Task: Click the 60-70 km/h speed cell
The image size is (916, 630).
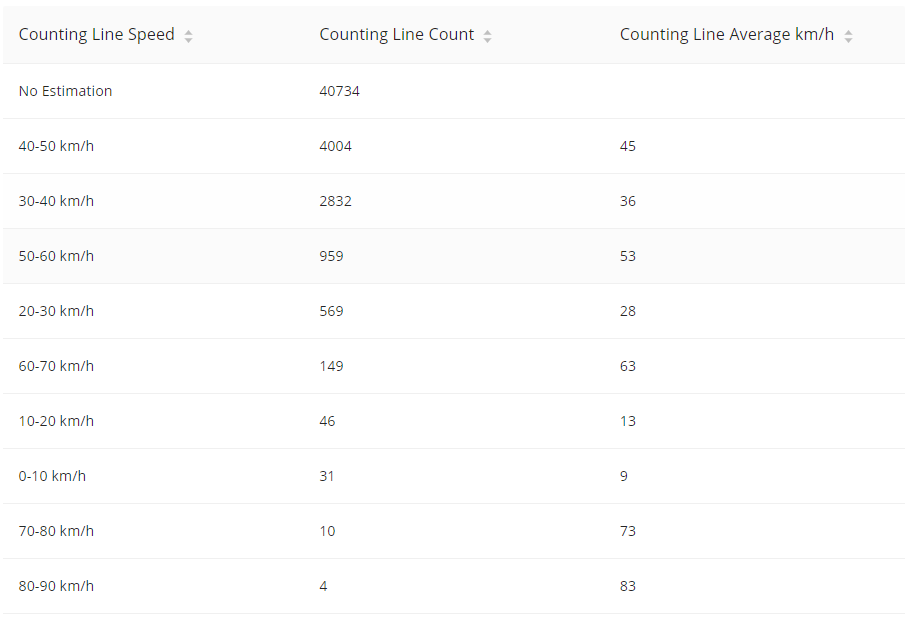Action: [x=56, y=366]
